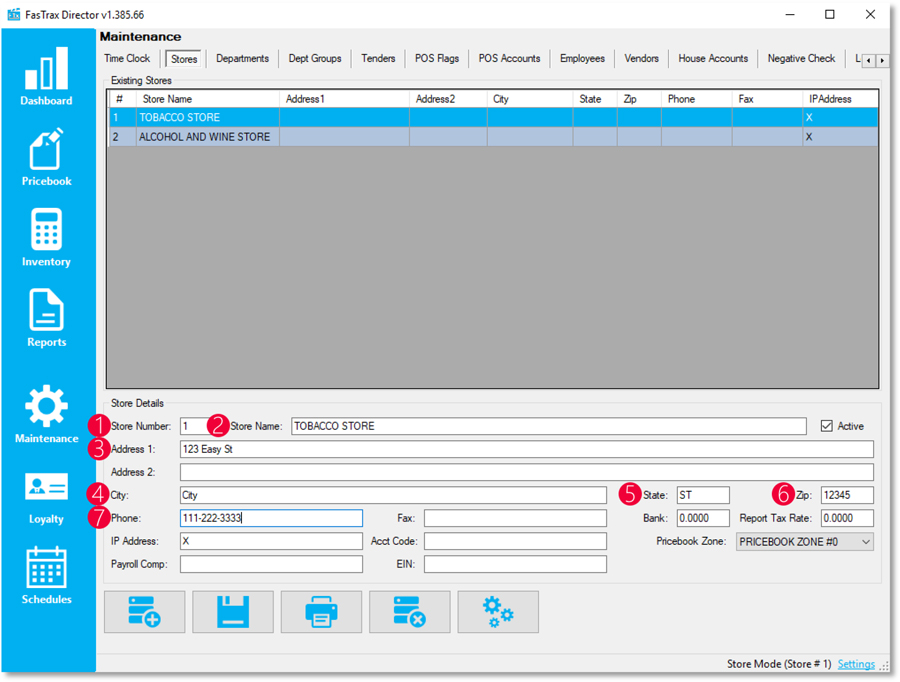Viewport: 900px width, 682px height.
Task: Select the Maintenance gear icon
Action: tap(46, 406)
